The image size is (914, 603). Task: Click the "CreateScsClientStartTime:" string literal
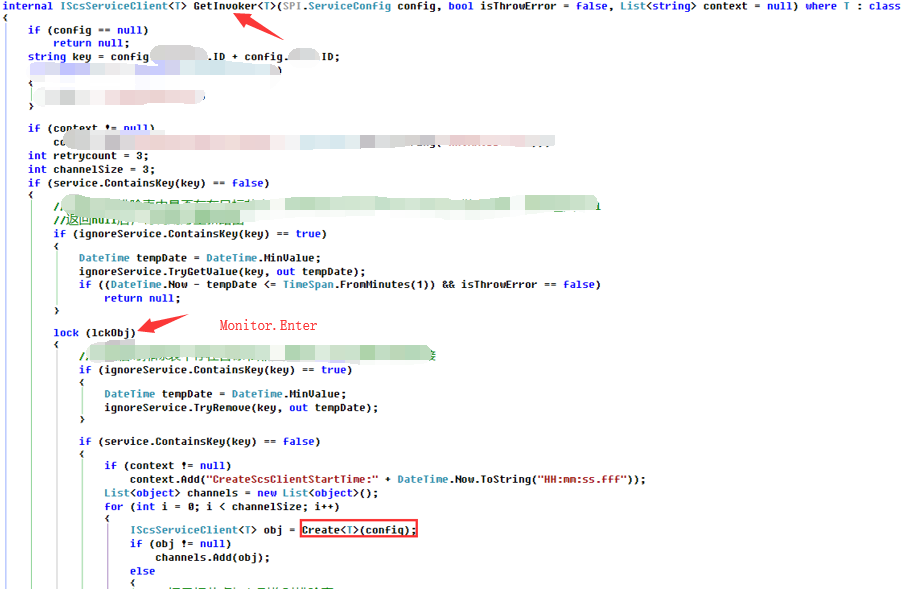click(x=292, y=479)
